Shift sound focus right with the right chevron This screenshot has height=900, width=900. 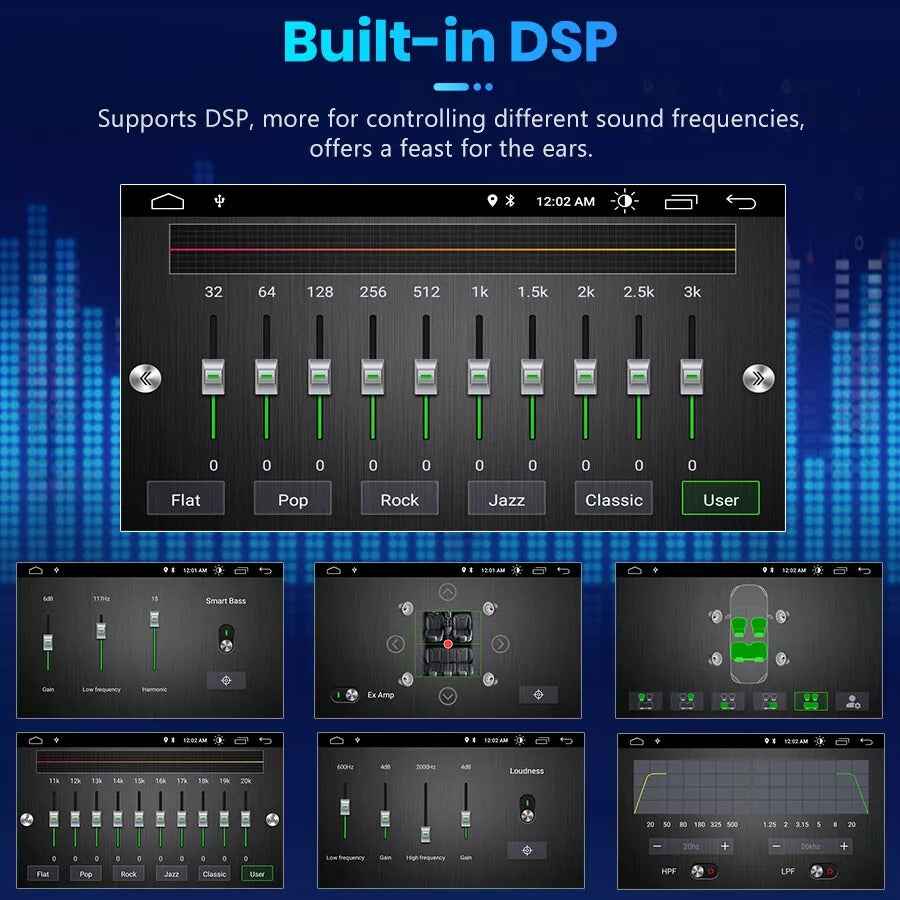[x=500, y=644]
